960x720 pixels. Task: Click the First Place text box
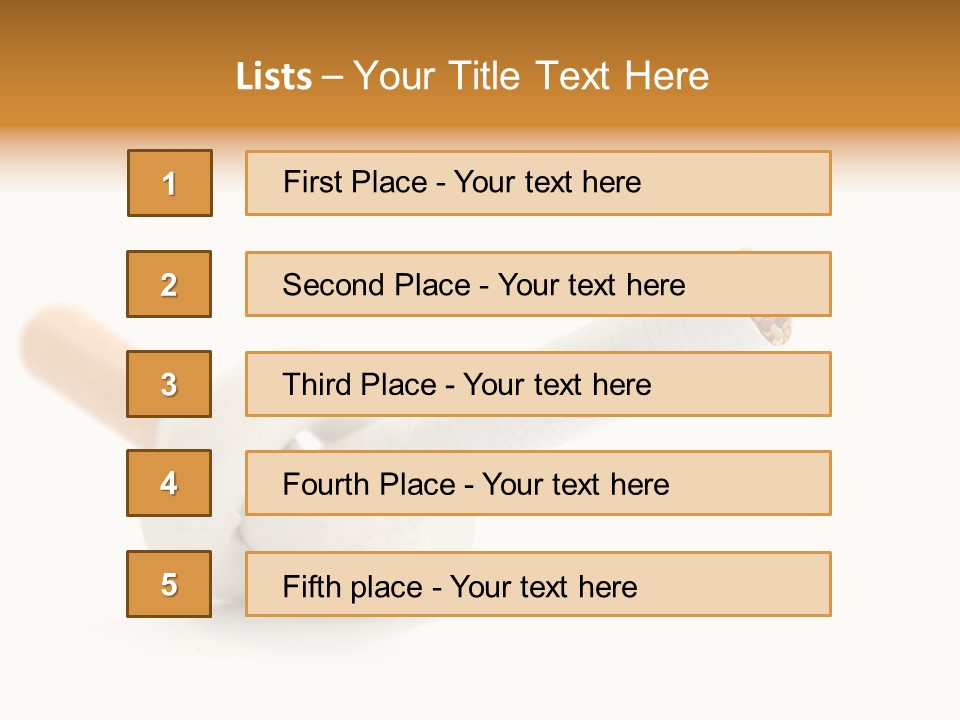[538, 183]
